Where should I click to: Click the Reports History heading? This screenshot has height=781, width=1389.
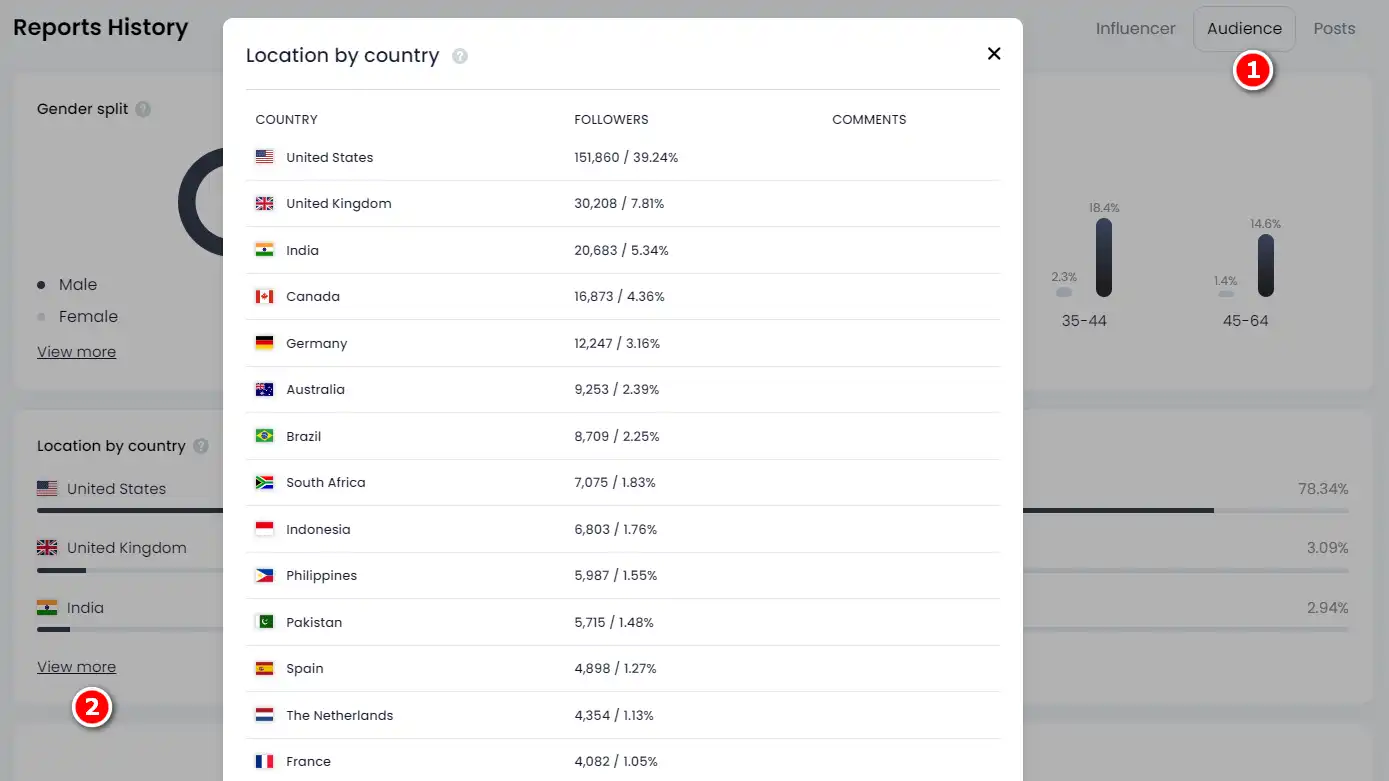100,28
